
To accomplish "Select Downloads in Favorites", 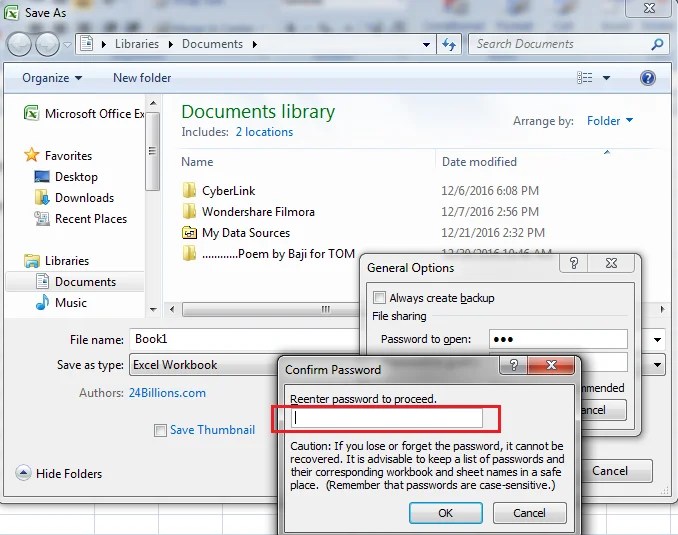I will click(x=74, y=198).
